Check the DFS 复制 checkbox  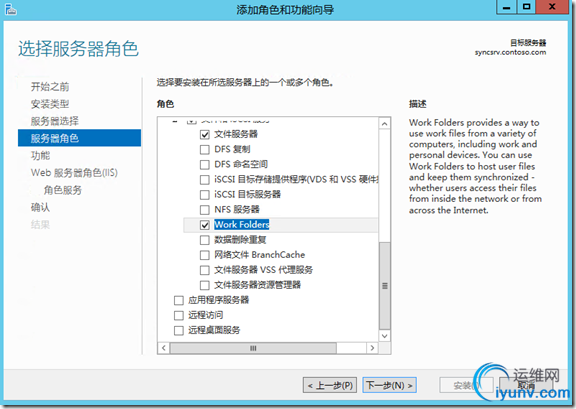(x=205, y=150)
